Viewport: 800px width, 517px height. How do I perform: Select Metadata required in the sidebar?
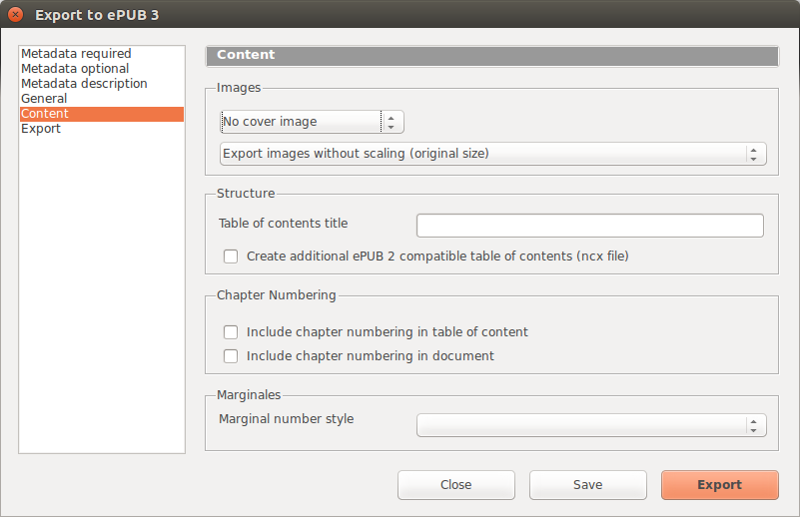click(76, 54)
